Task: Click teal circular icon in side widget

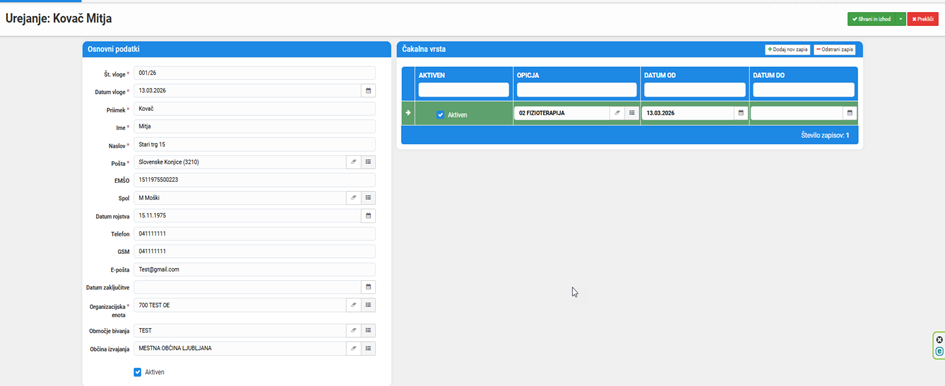Action: click(939, 351)
